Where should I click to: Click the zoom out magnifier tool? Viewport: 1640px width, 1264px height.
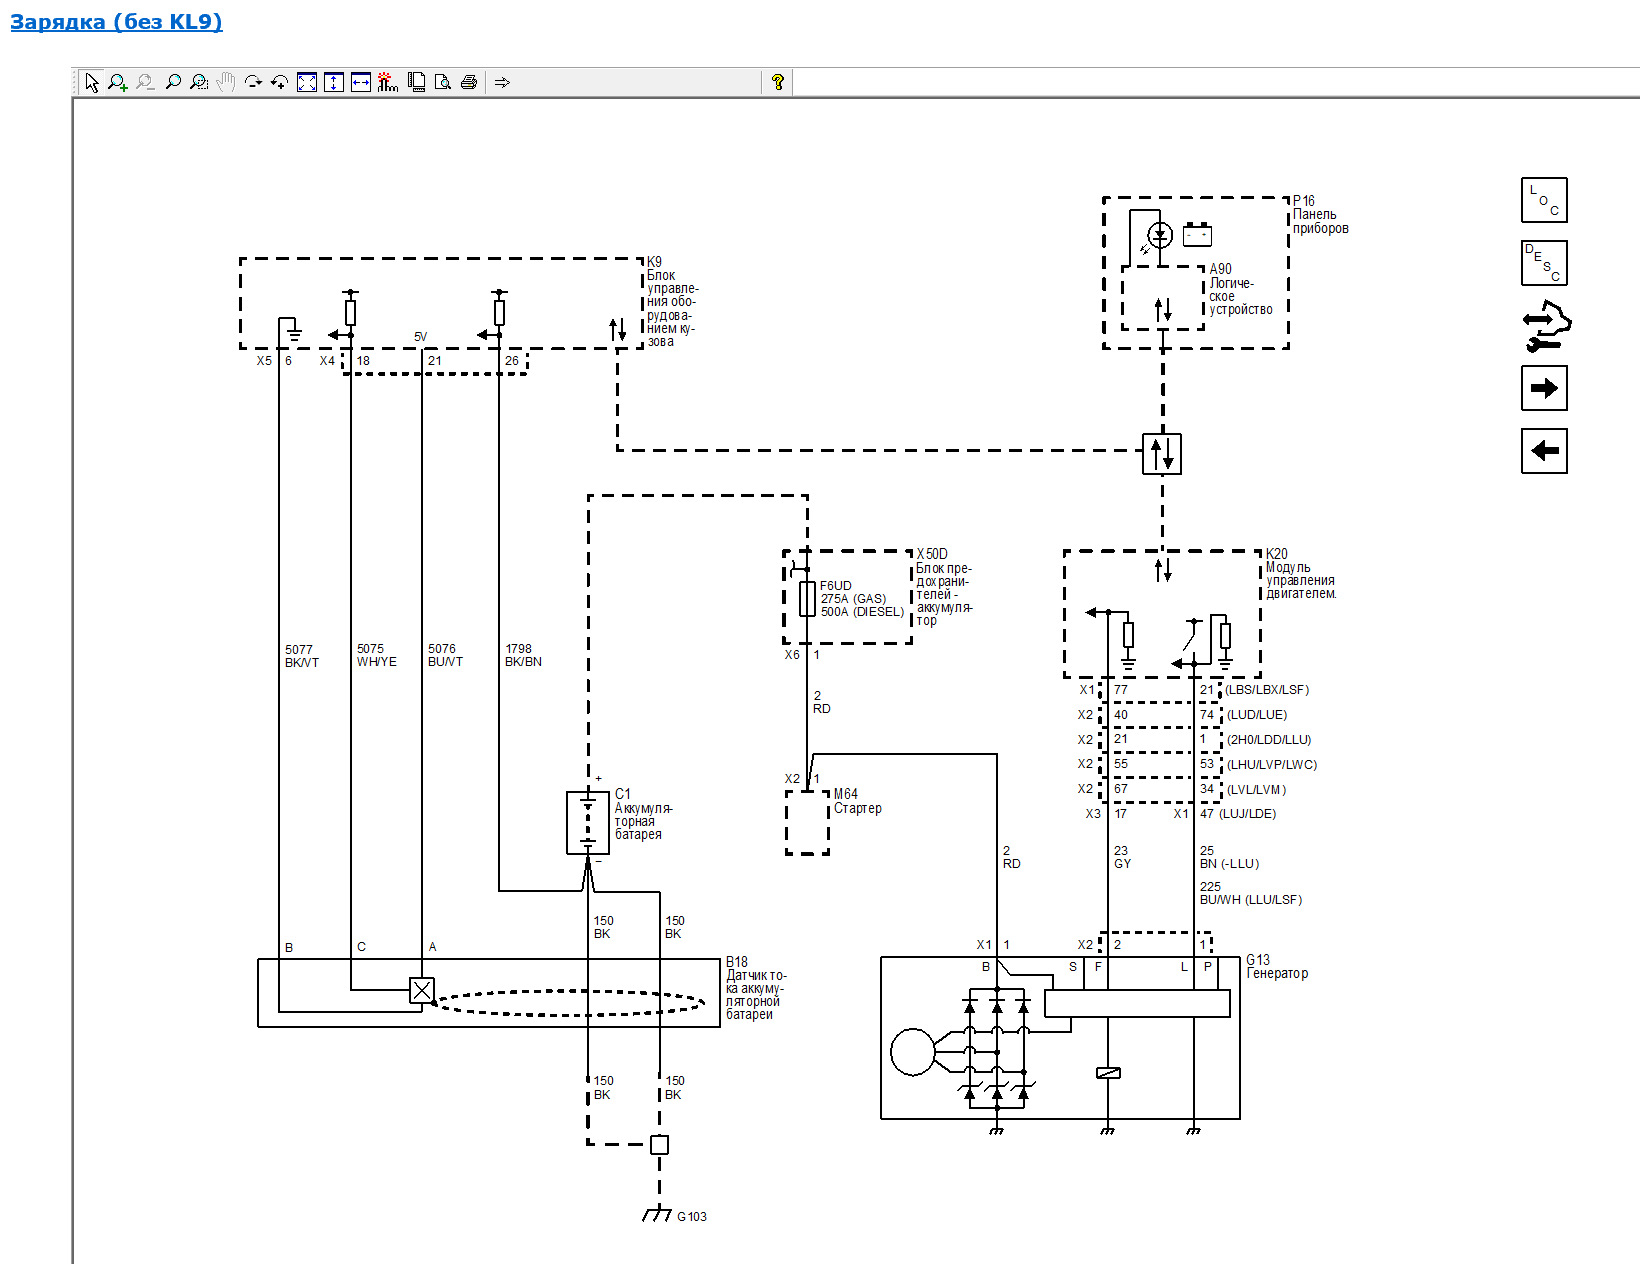tap(145, 82)
